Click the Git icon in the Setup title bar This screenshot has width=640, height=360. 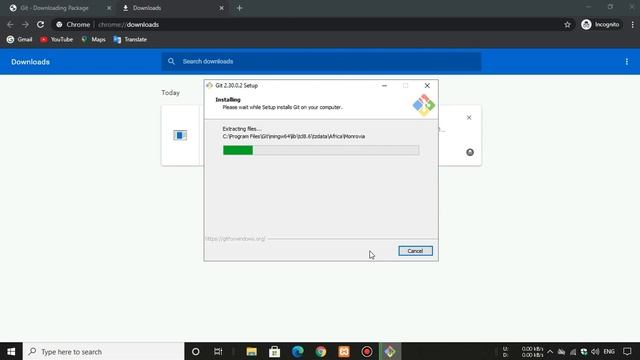point(209,85)
